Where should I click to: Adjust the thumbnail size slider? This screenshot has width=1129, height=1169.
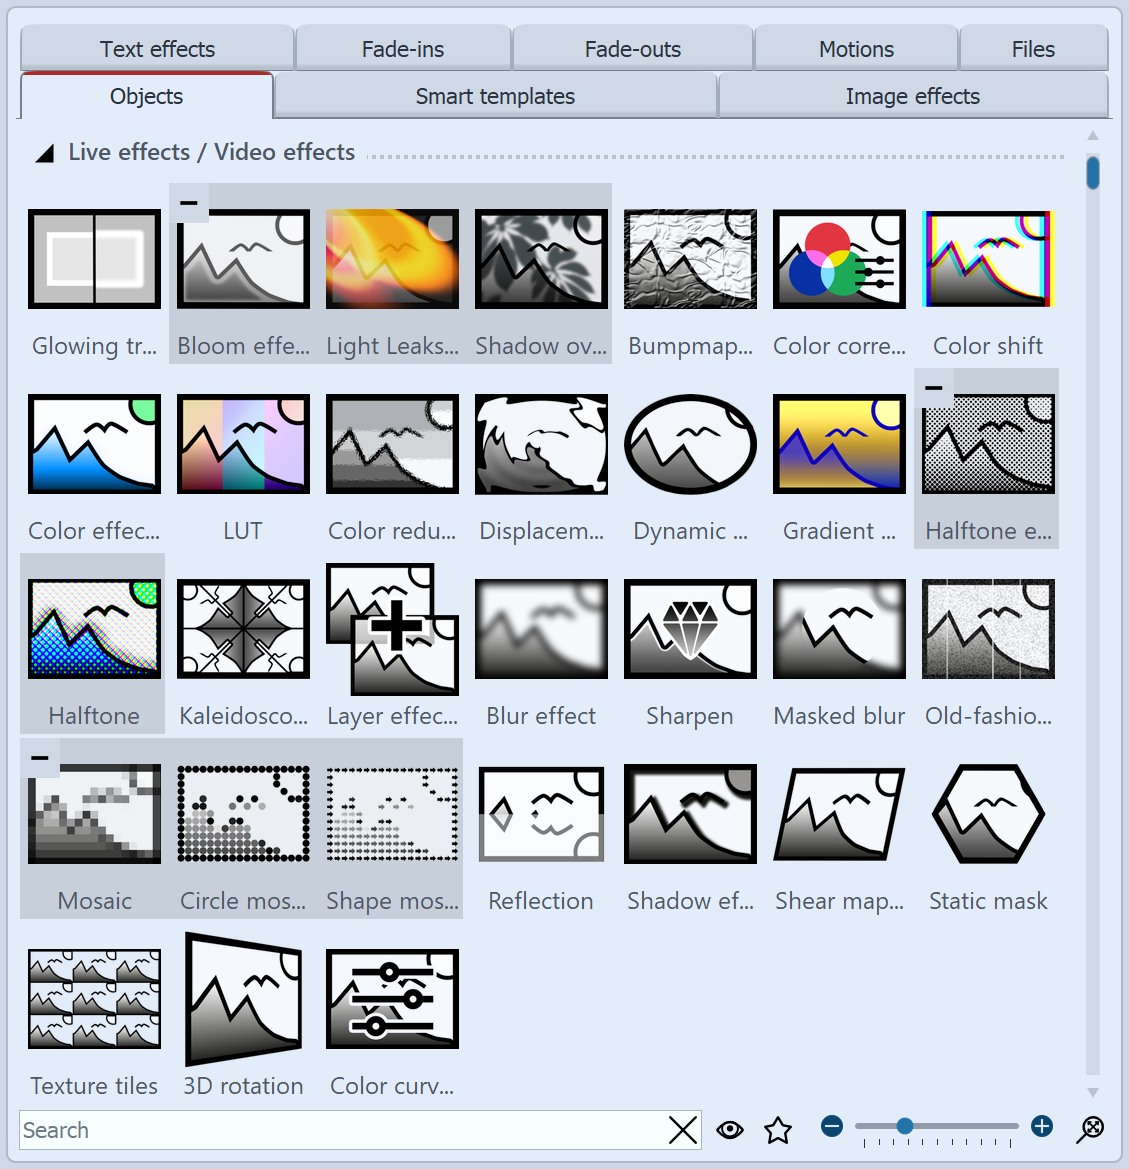pos(905,1126)
